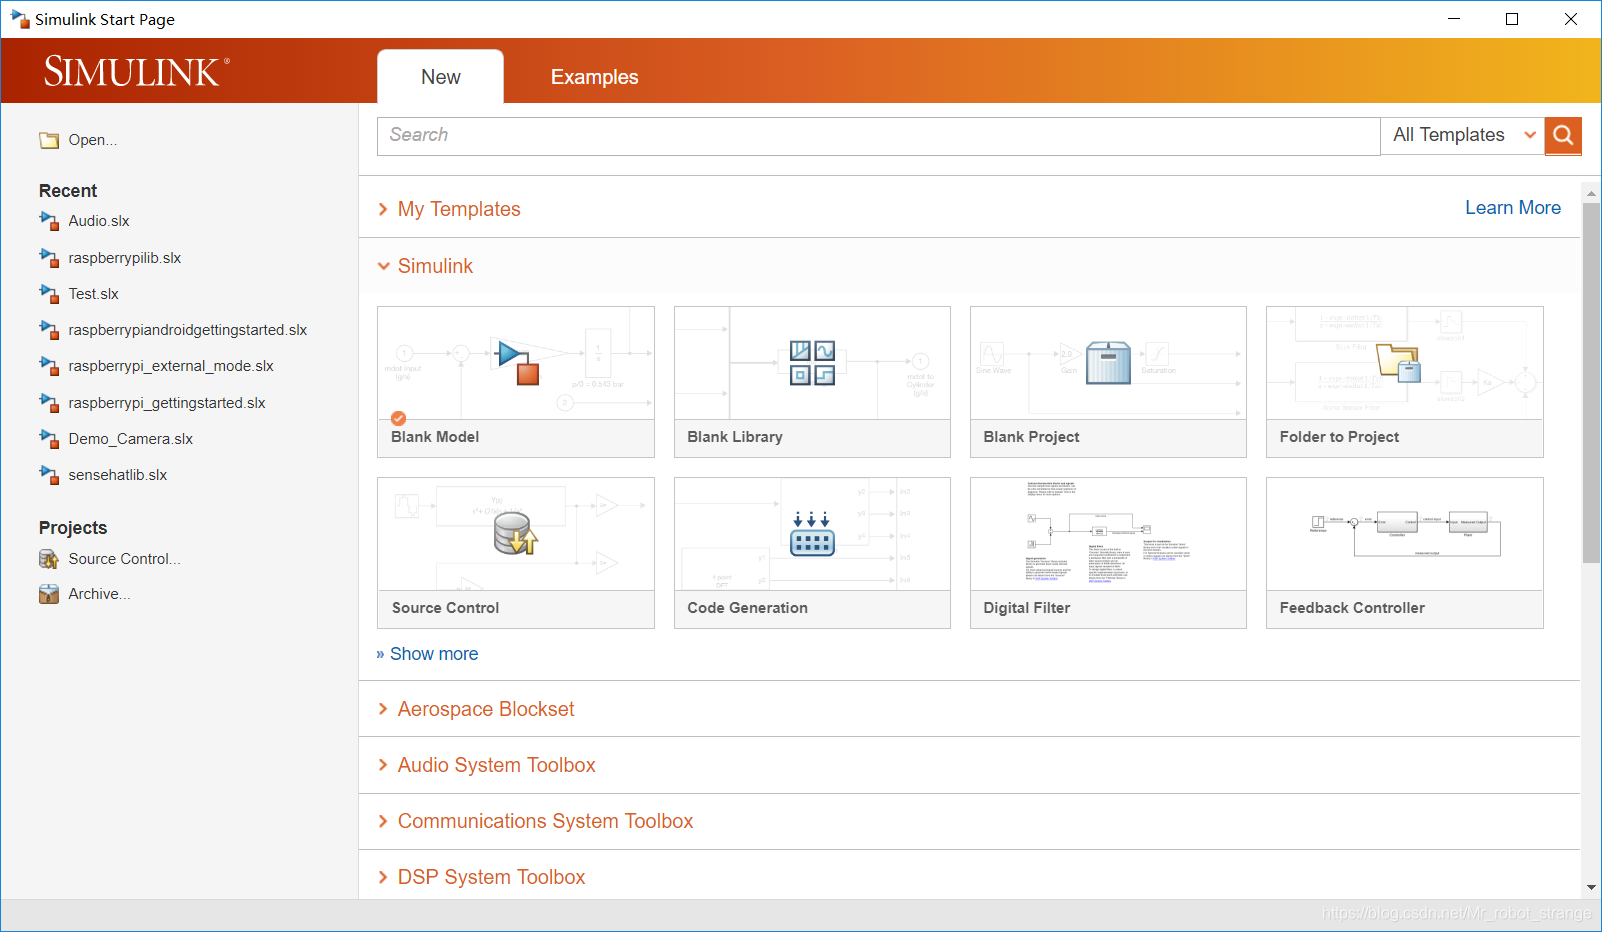Click the Show more link
Screen dimensions: 1602x932
[x=433, y=654]
